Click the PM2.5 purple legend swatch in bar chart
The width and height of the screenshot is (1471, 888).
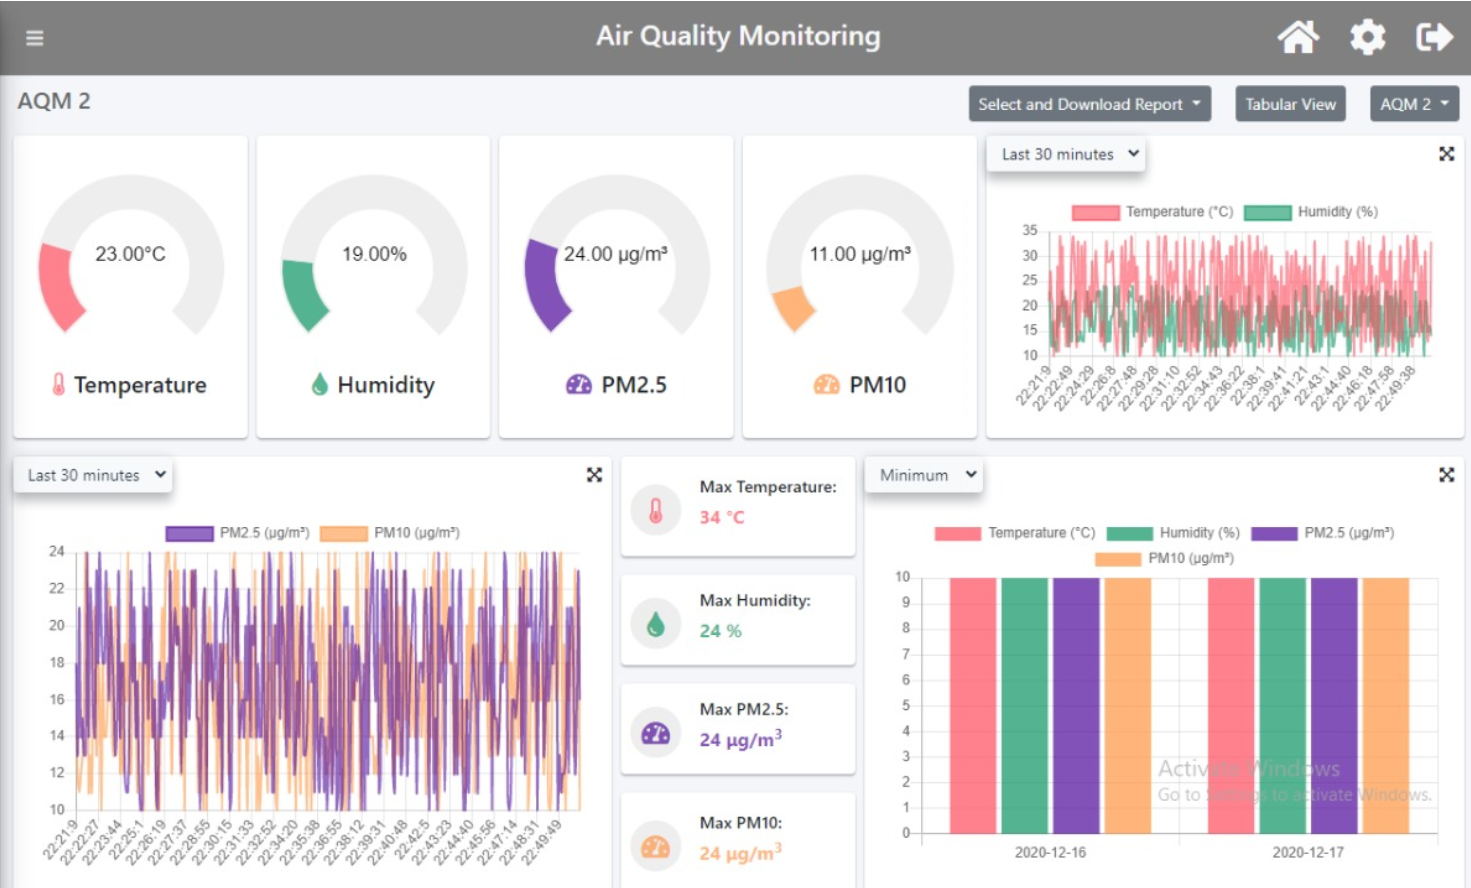[x=1274, y=533]
